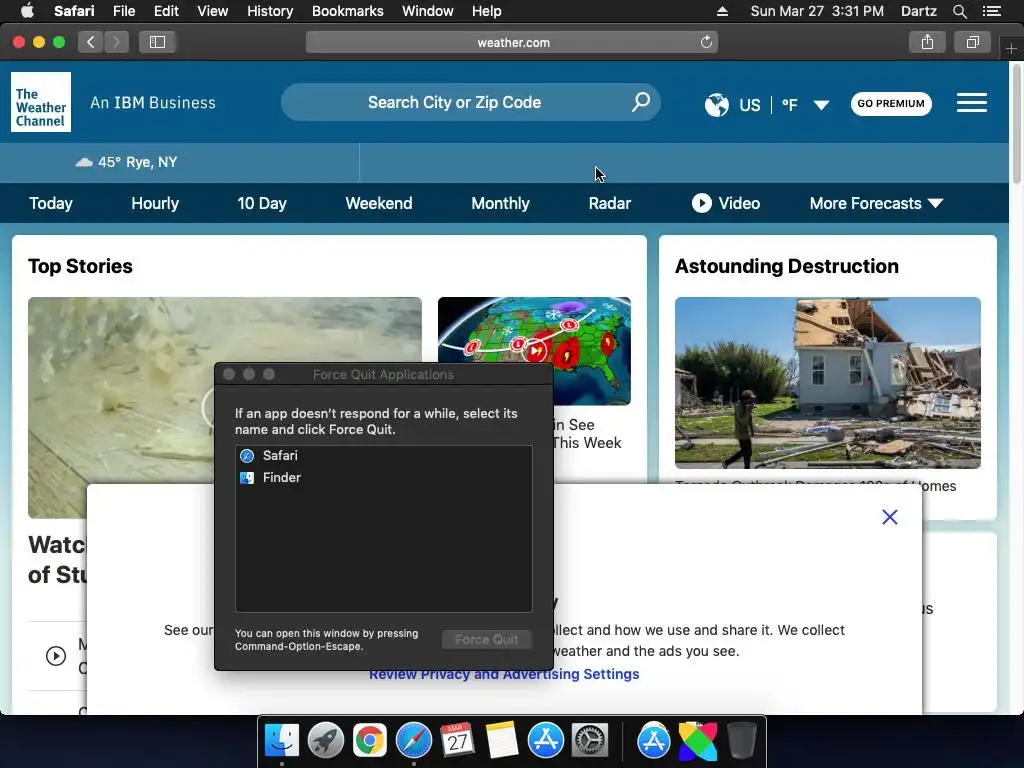Image resolution: width=1024 pixels, height=768 pixels.
Task: Click The Weather Channel logo
Action: 40,102
